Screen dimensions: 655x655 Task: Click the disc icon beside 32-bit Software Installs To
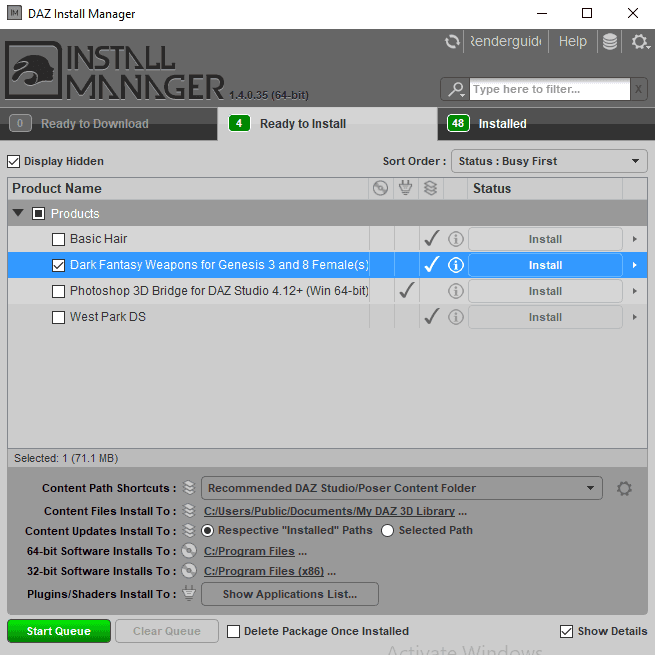[189, 571]
